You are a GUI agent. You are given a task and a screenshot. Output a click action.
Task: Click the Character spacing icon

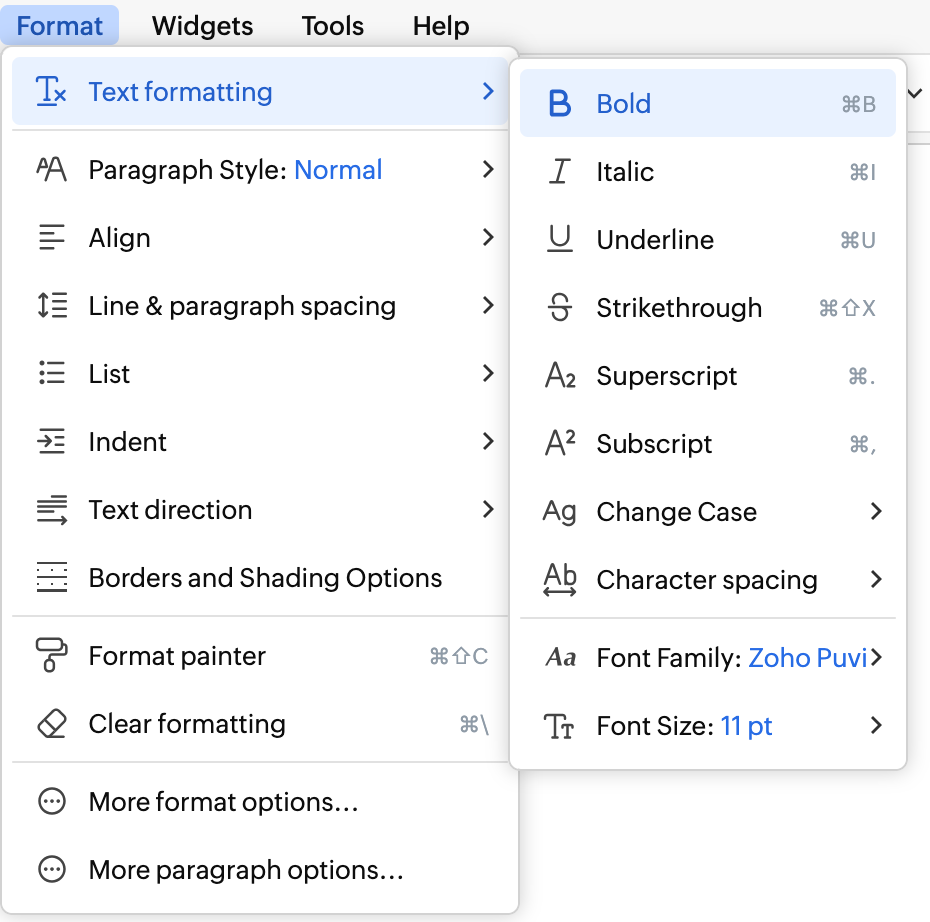pos(560,580)
